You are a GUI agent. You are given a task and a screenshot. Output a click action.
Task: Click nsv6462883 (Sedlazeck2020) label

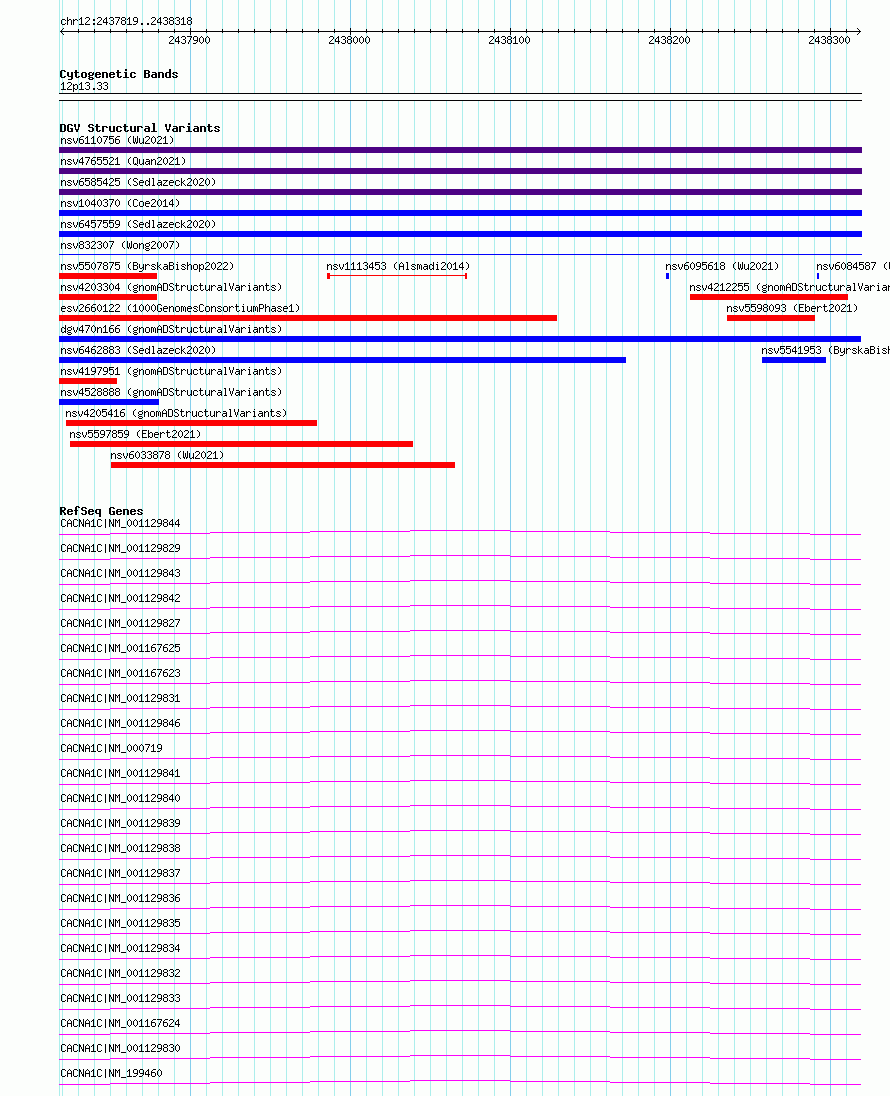[138, 350]
